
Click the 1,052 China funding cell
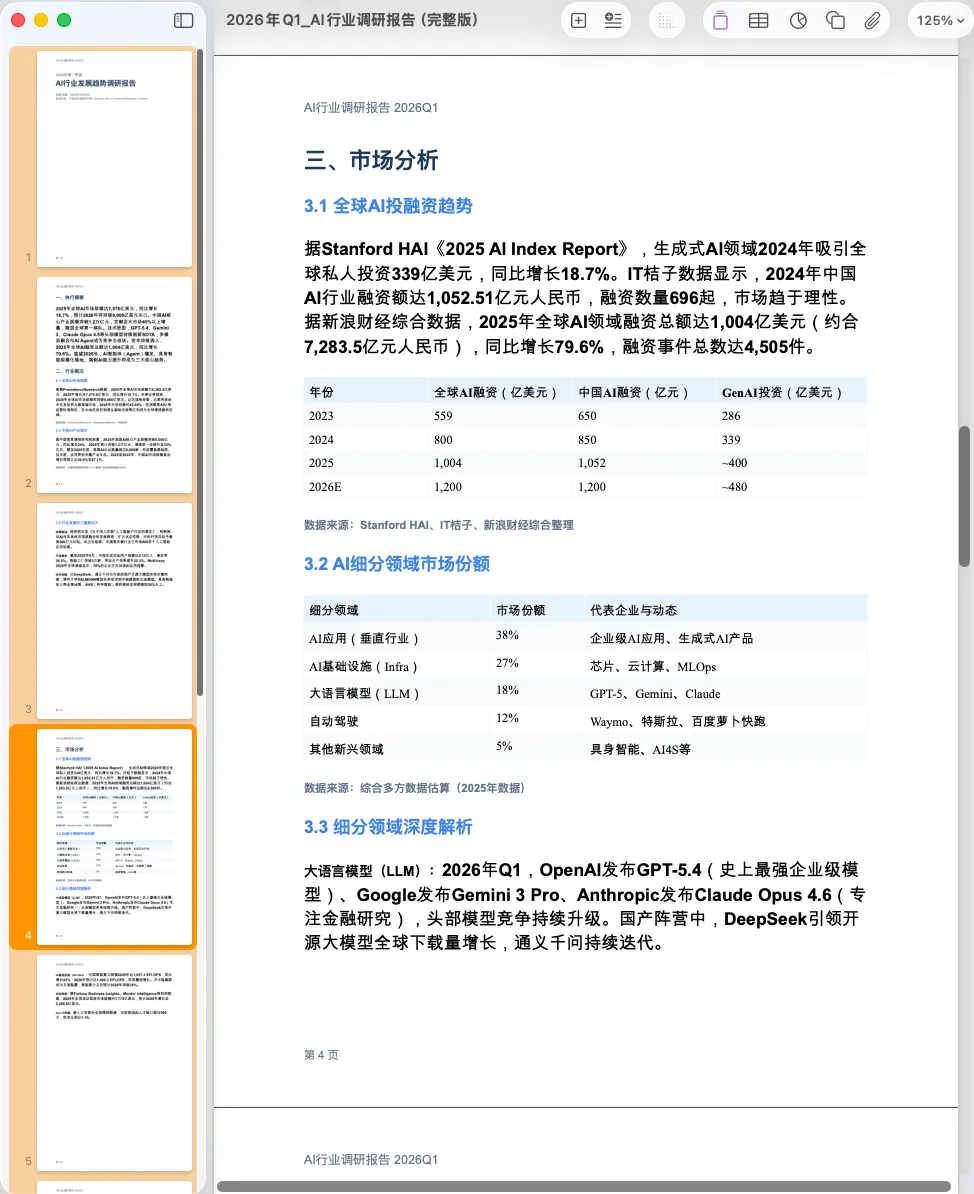coord(592,463)
